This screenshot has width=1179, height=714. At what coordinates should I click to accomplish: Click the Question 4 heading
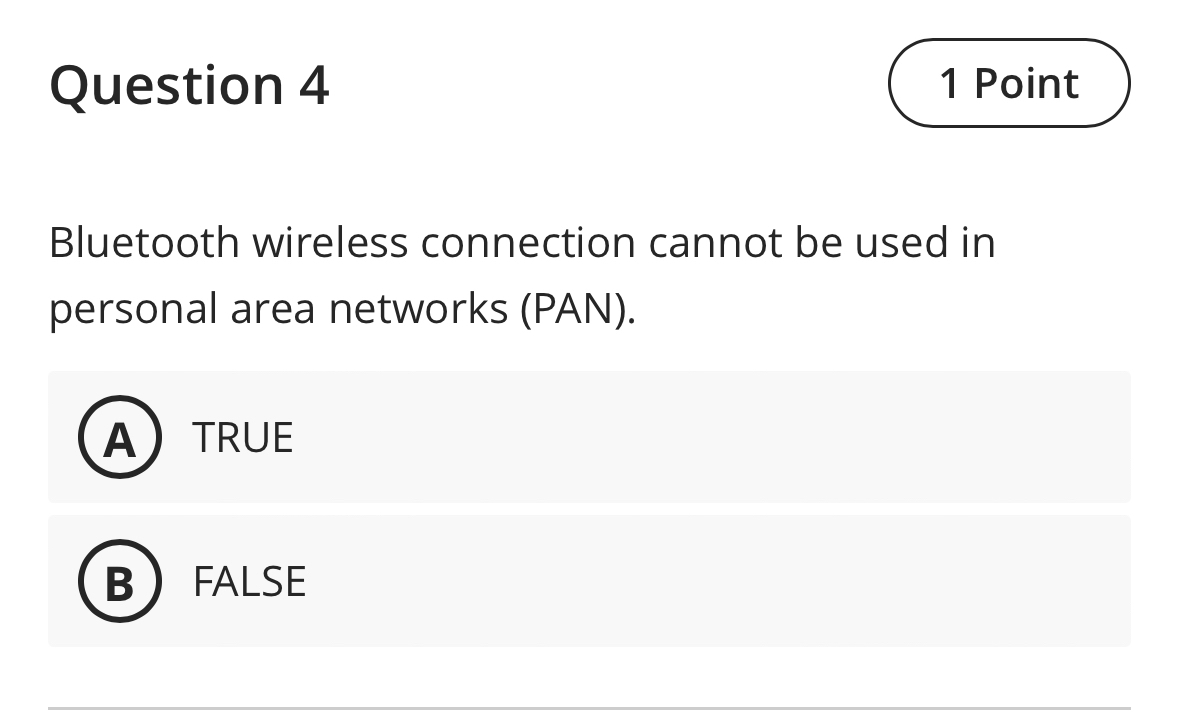tap(190, 84)
